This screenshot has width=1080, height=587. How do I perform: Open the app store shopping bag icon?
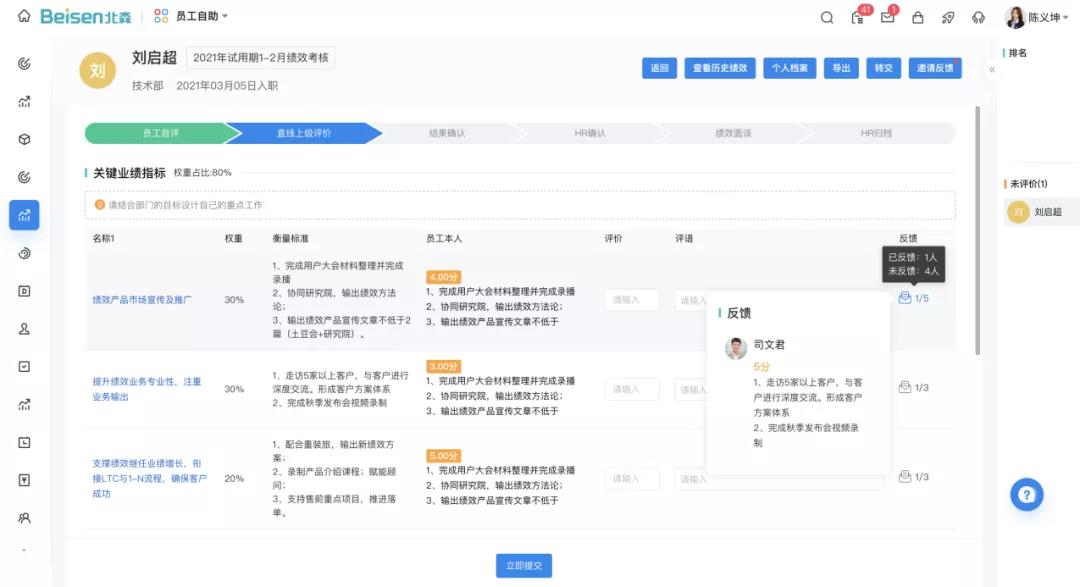918,17
